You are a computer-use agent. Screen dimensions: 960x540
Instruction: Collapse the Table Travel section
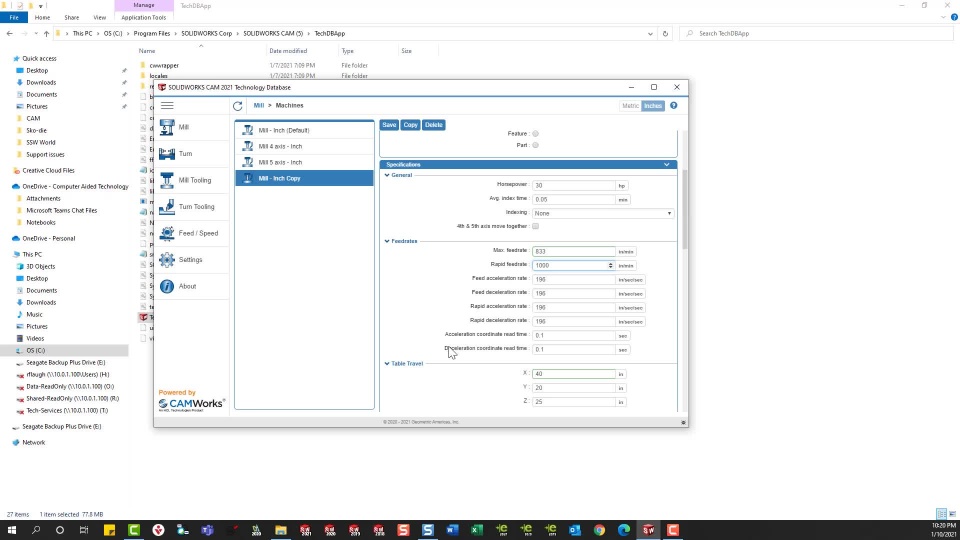[x=387, y=364]
